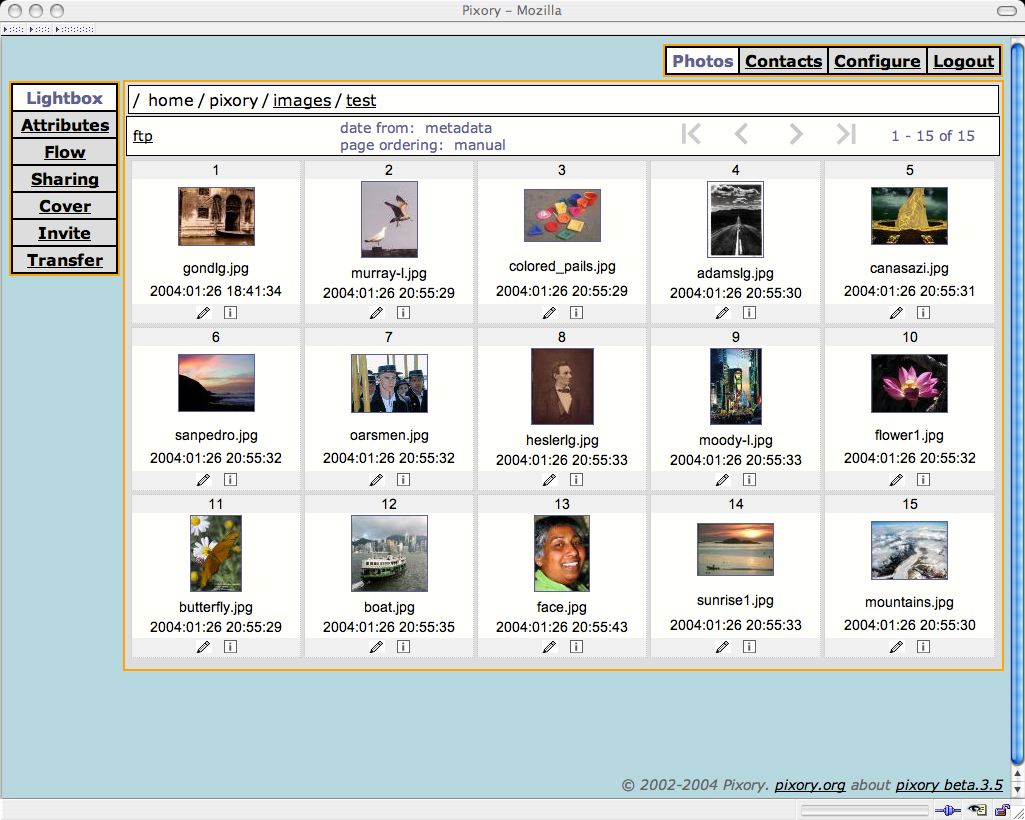Viewport: 1025px width, 820px height.
Task: Go to next page arrow
Action: tap(795, 134)
